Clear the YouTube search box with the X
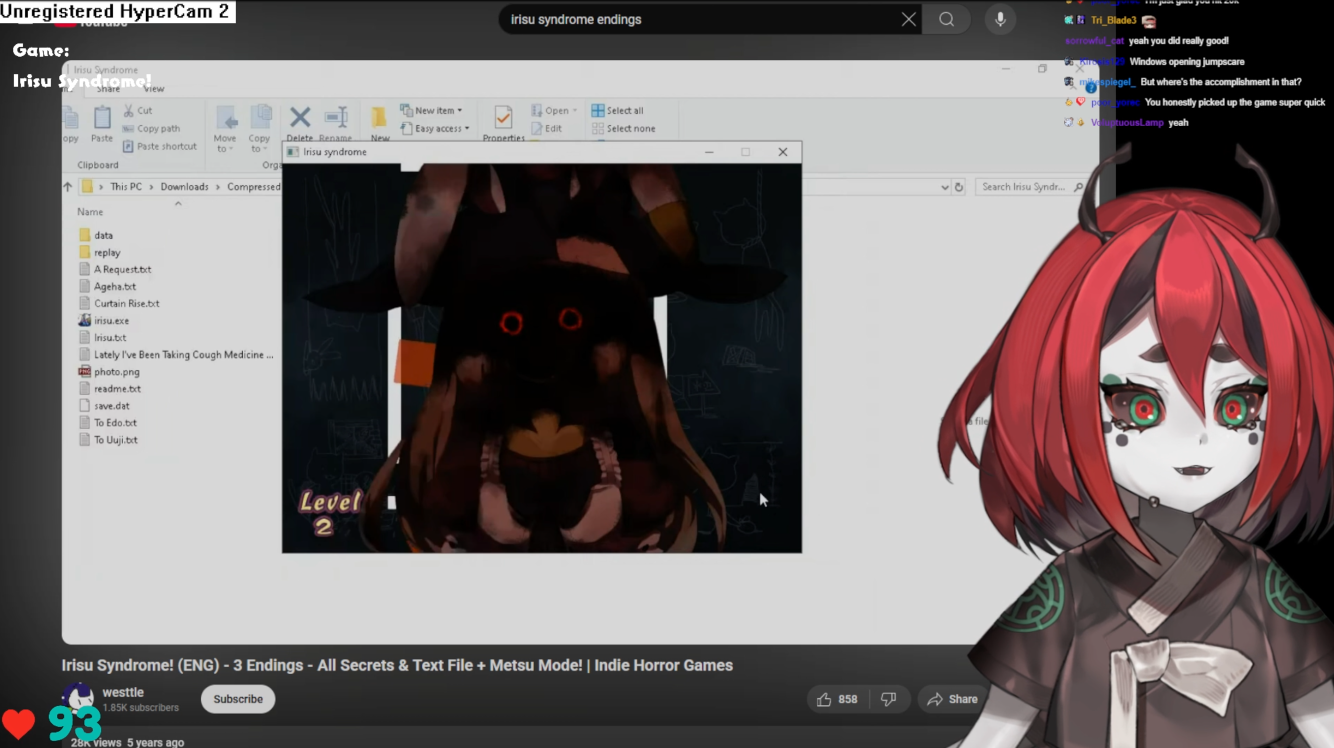Image resolution: width=1334 pixels, height=748 pixels. (x=908, y=19)
